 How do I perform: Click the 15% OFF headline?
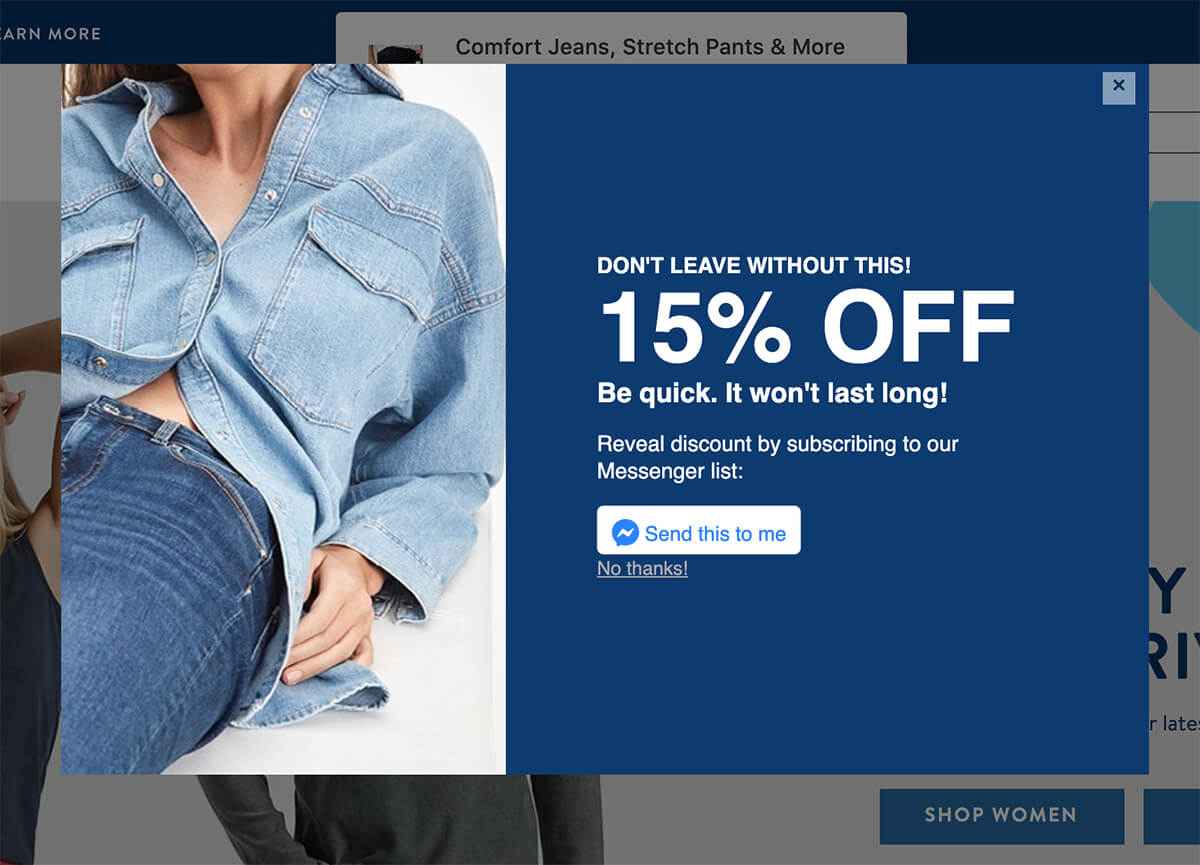(x=806, y=327)
